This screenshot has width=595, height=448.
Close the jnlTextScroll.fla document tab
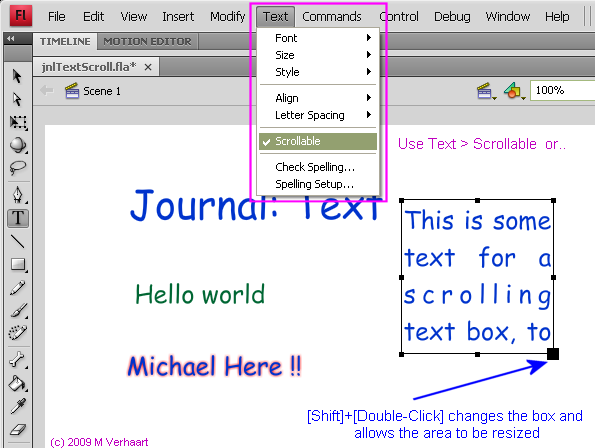[148, 67]
